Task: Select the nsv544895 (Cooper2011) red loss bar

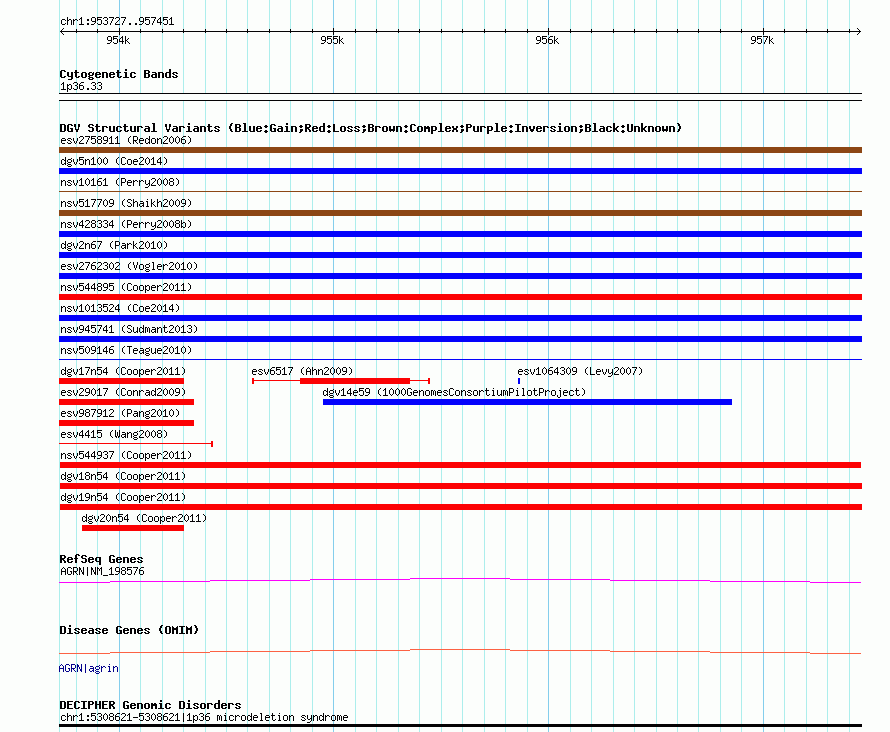Action: click(460, 297)
